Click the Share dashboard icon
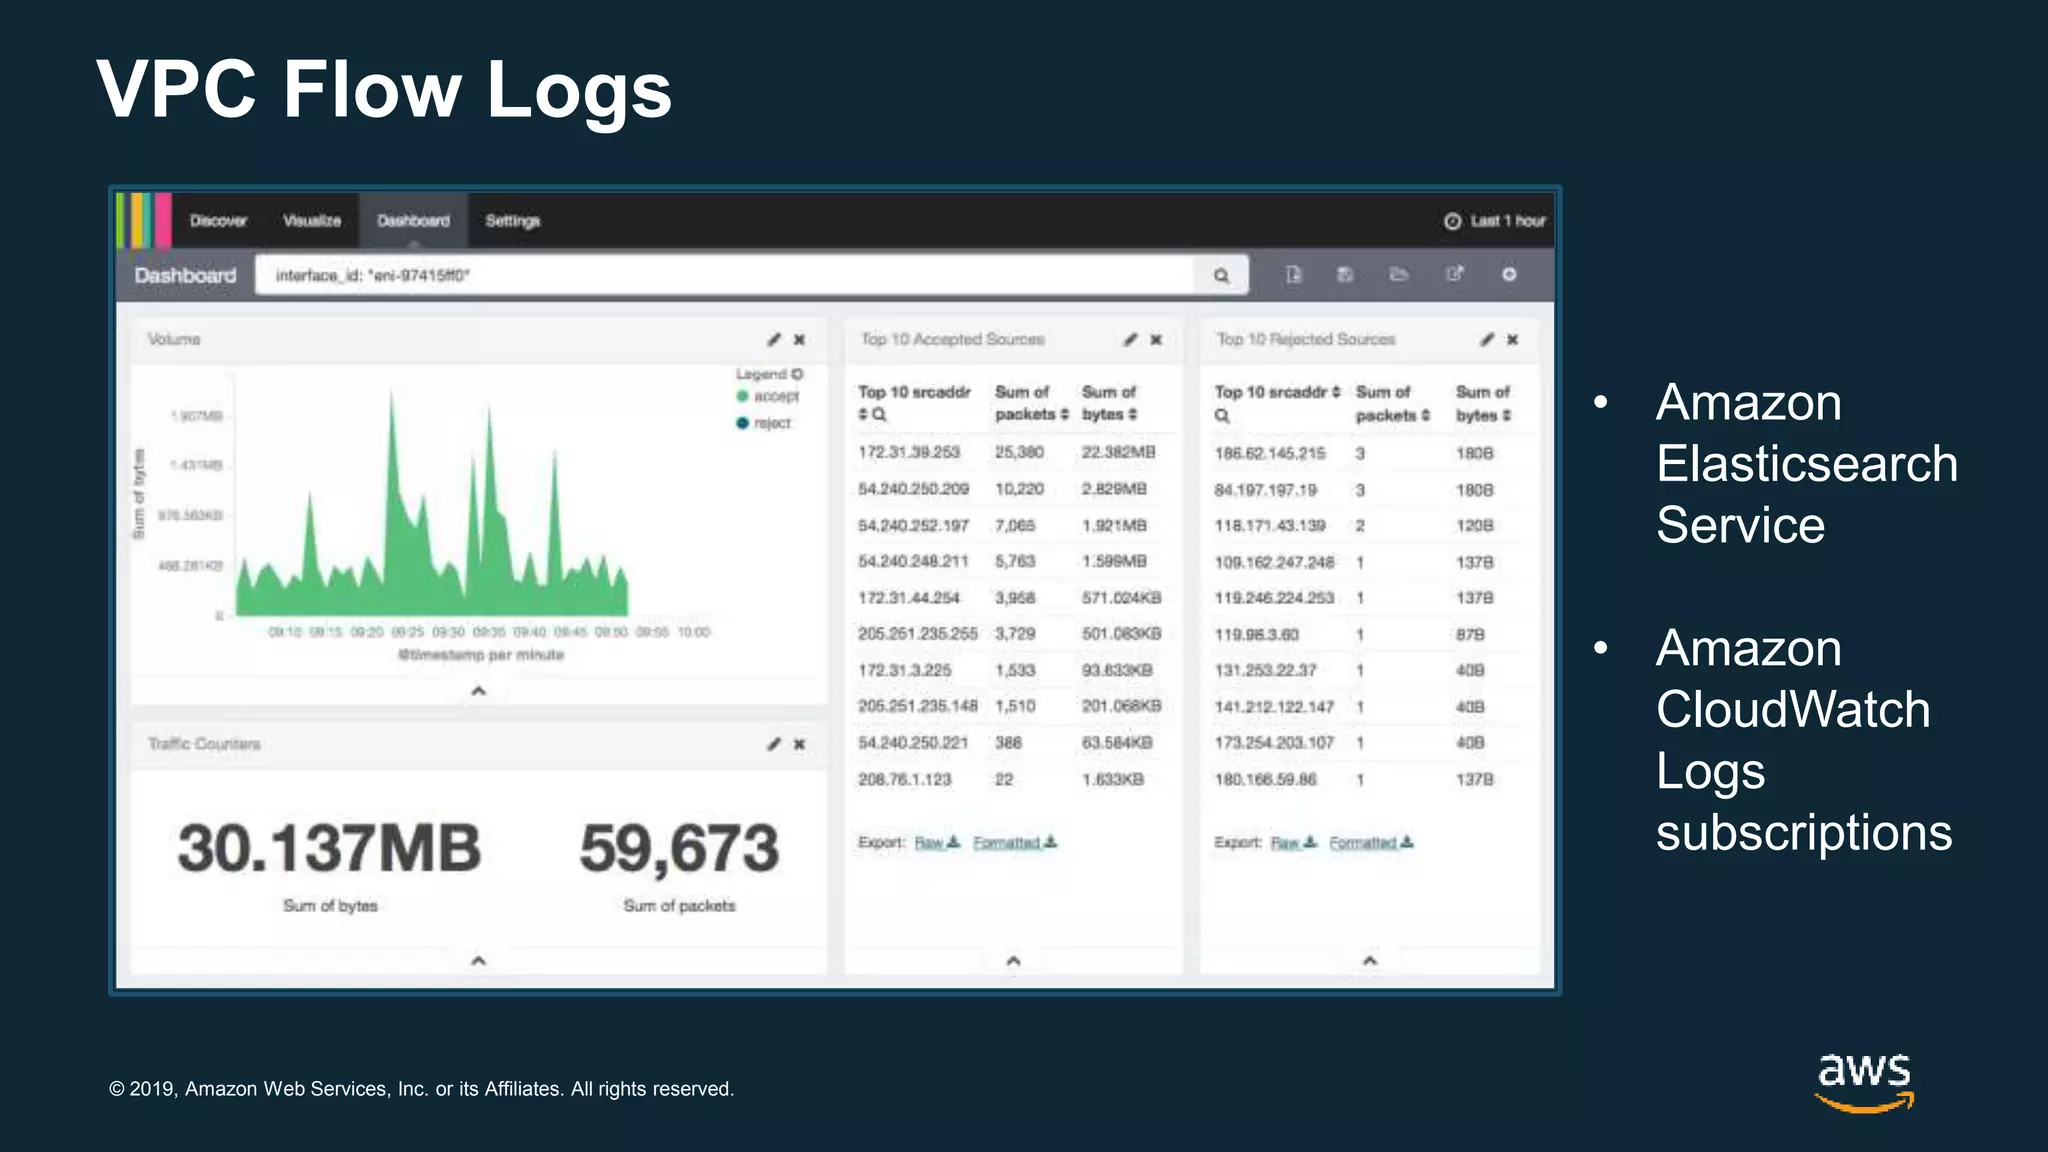Image resolution: width=2048 pixels, height=1152 pixels. tap(1454, 274)
